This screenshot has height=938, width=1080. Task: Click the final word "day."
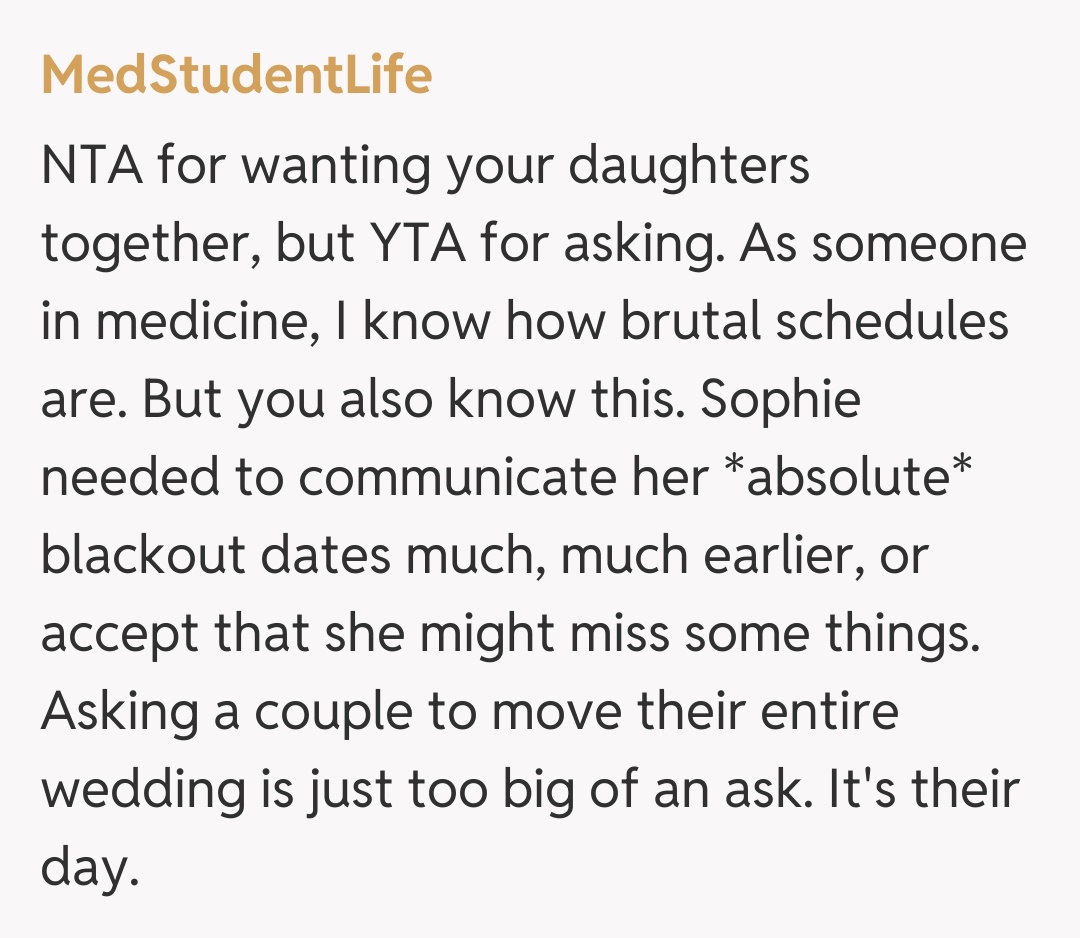coord(87,866)
